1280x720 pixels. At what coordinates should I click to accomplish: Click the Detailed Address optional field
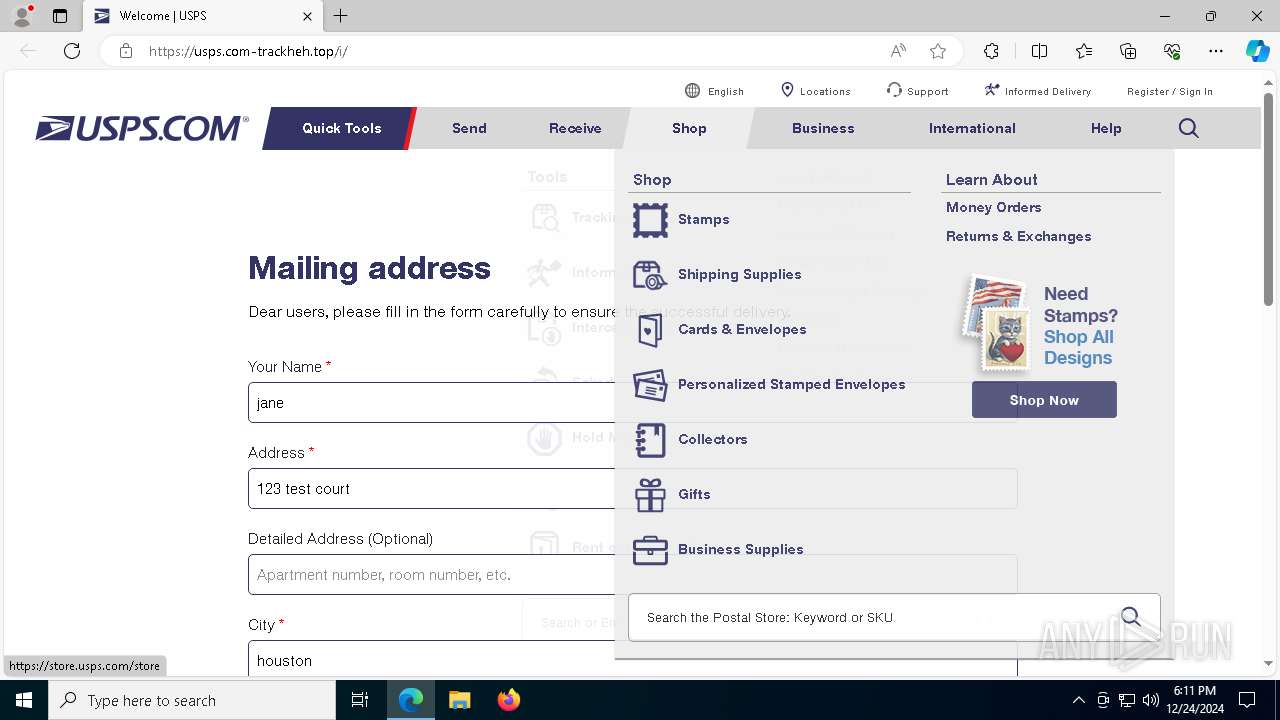632,575
